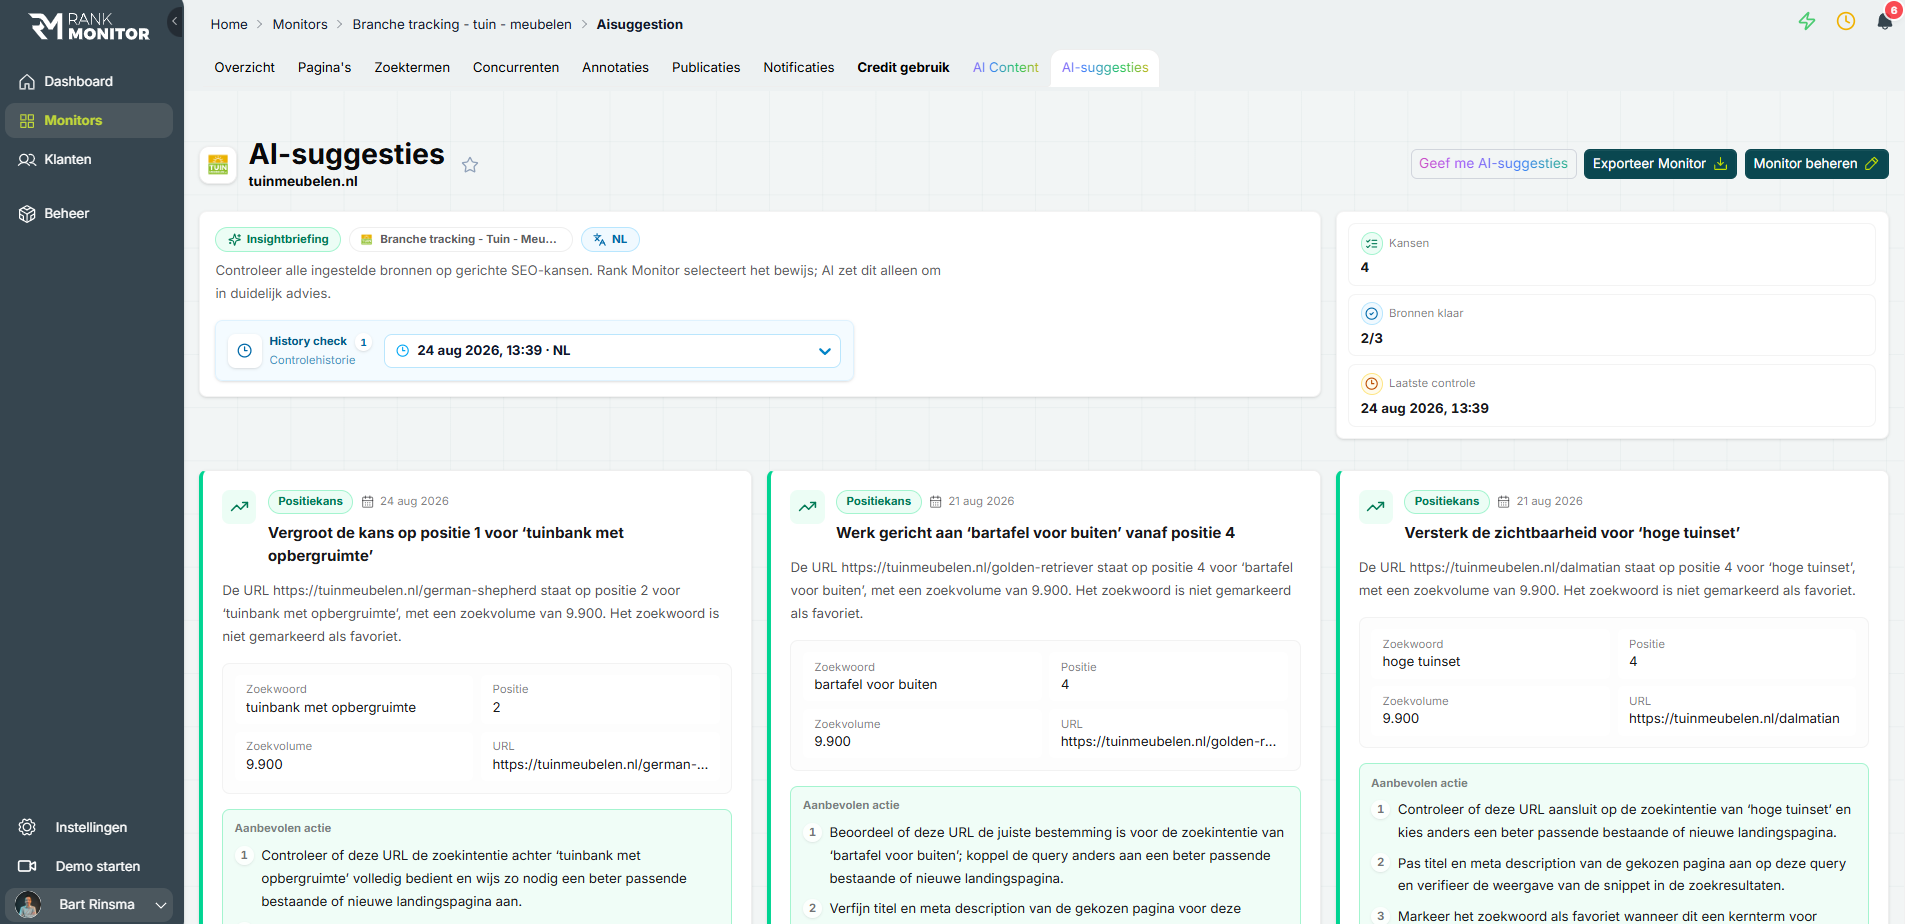Click the Insightbriefing badge

point(278,239)
